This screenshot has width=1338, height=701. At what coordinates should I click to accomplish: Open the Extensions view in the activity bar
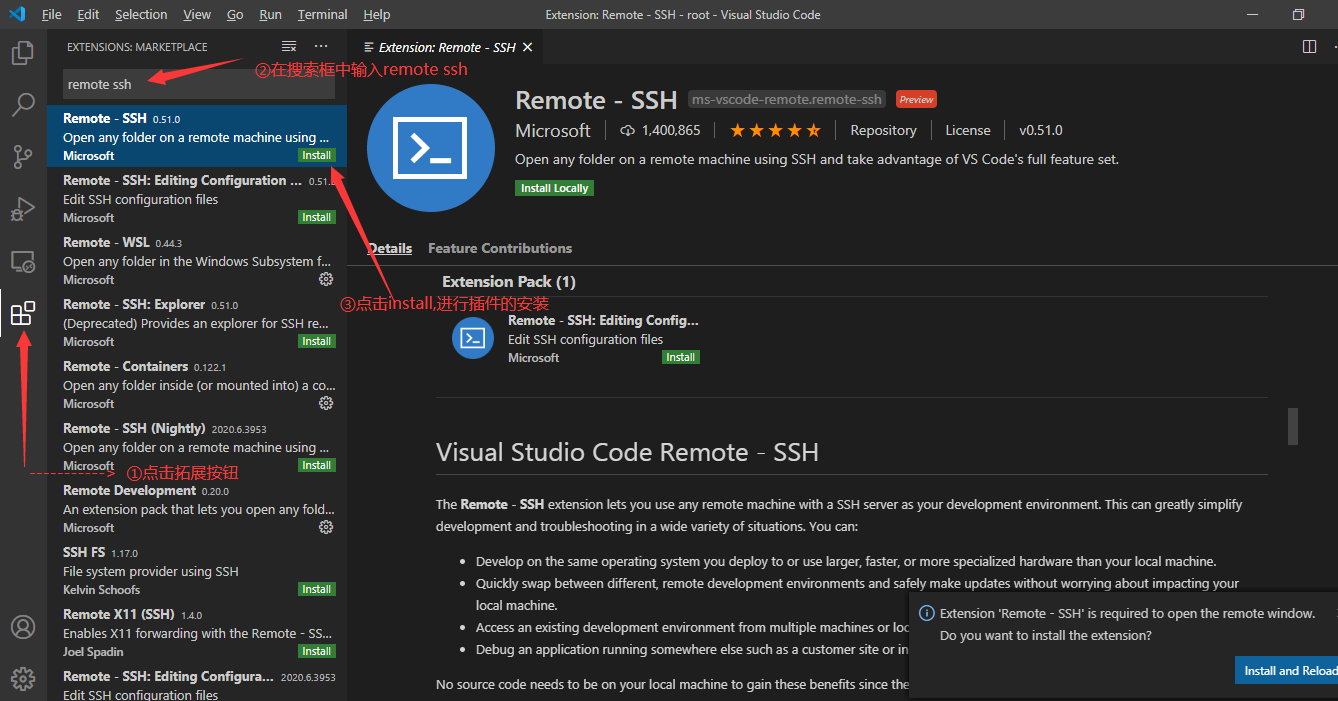click(x=22, y=314)
